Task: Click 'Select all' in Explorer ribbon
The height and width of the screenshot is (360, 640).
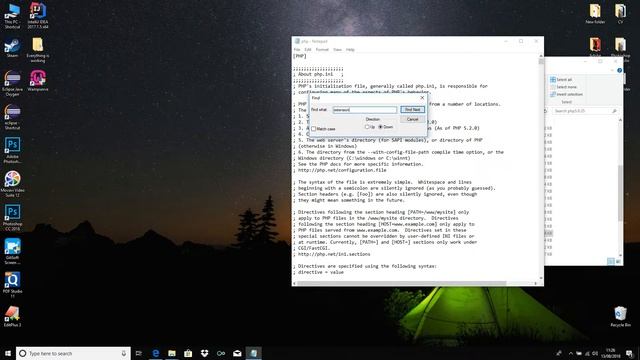Action: [x=561, y=80]
